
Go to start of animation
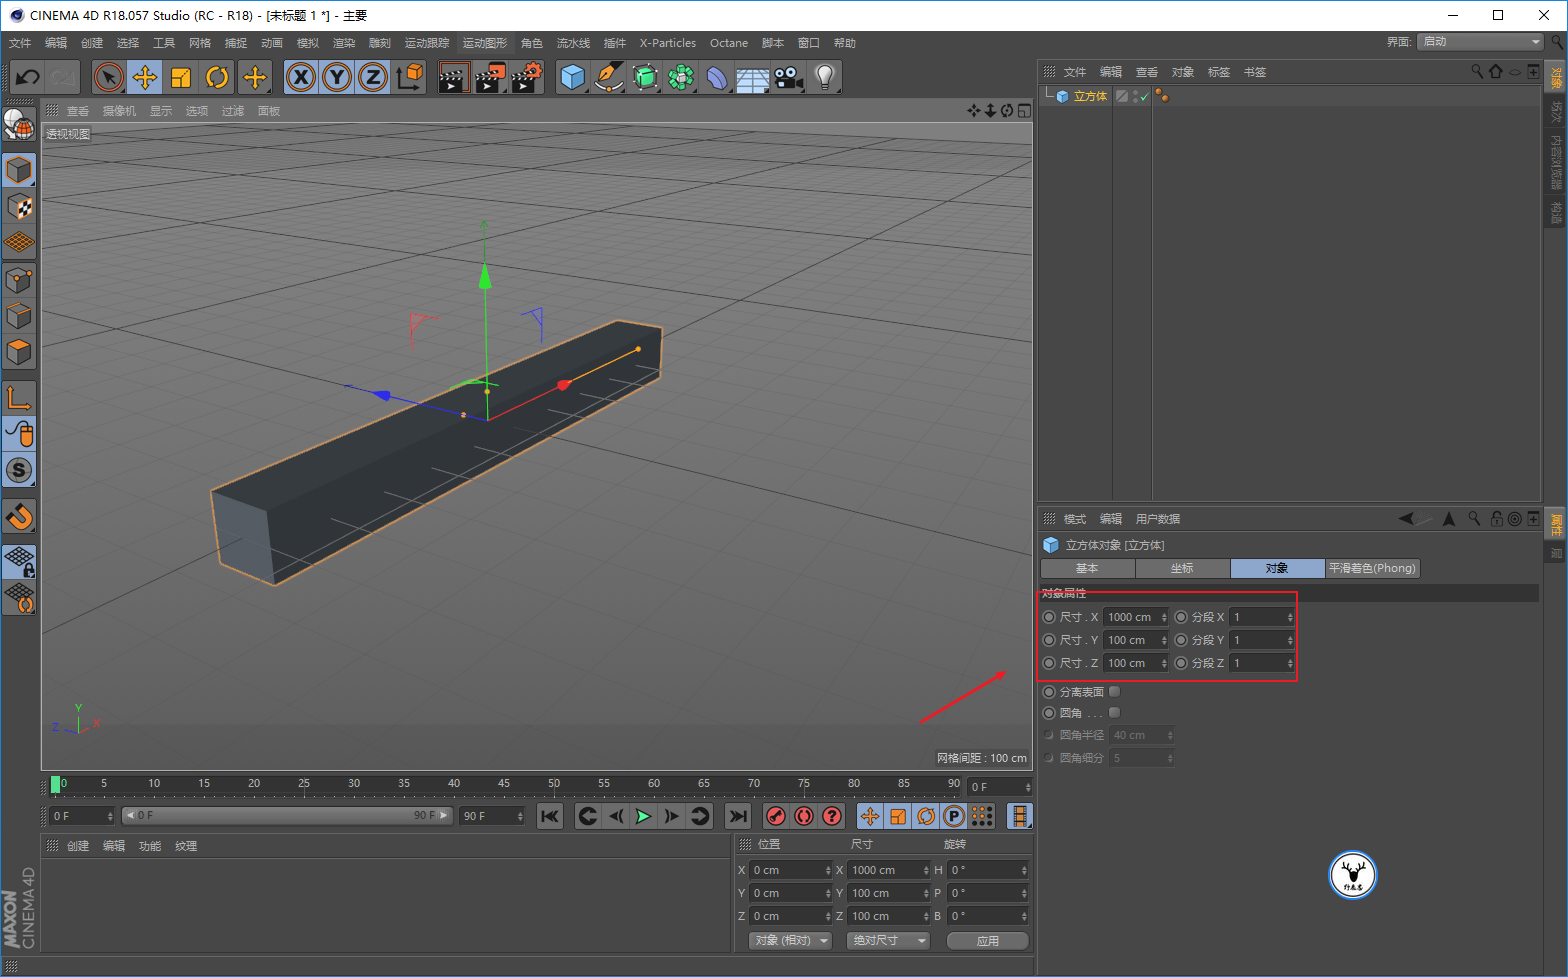pos(550,817)
